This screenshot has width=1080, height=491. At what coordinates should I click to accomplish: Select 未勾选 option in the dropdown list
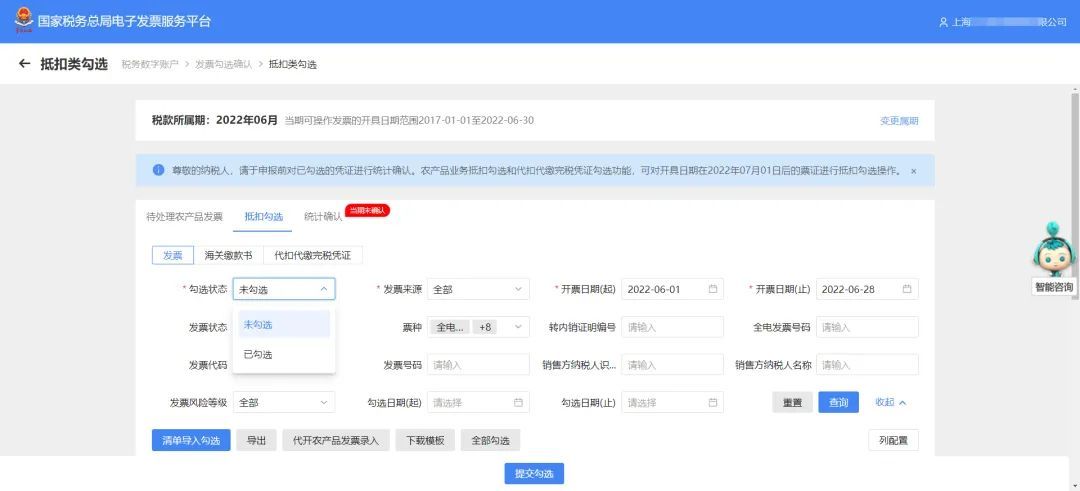[x=284, y=324]
